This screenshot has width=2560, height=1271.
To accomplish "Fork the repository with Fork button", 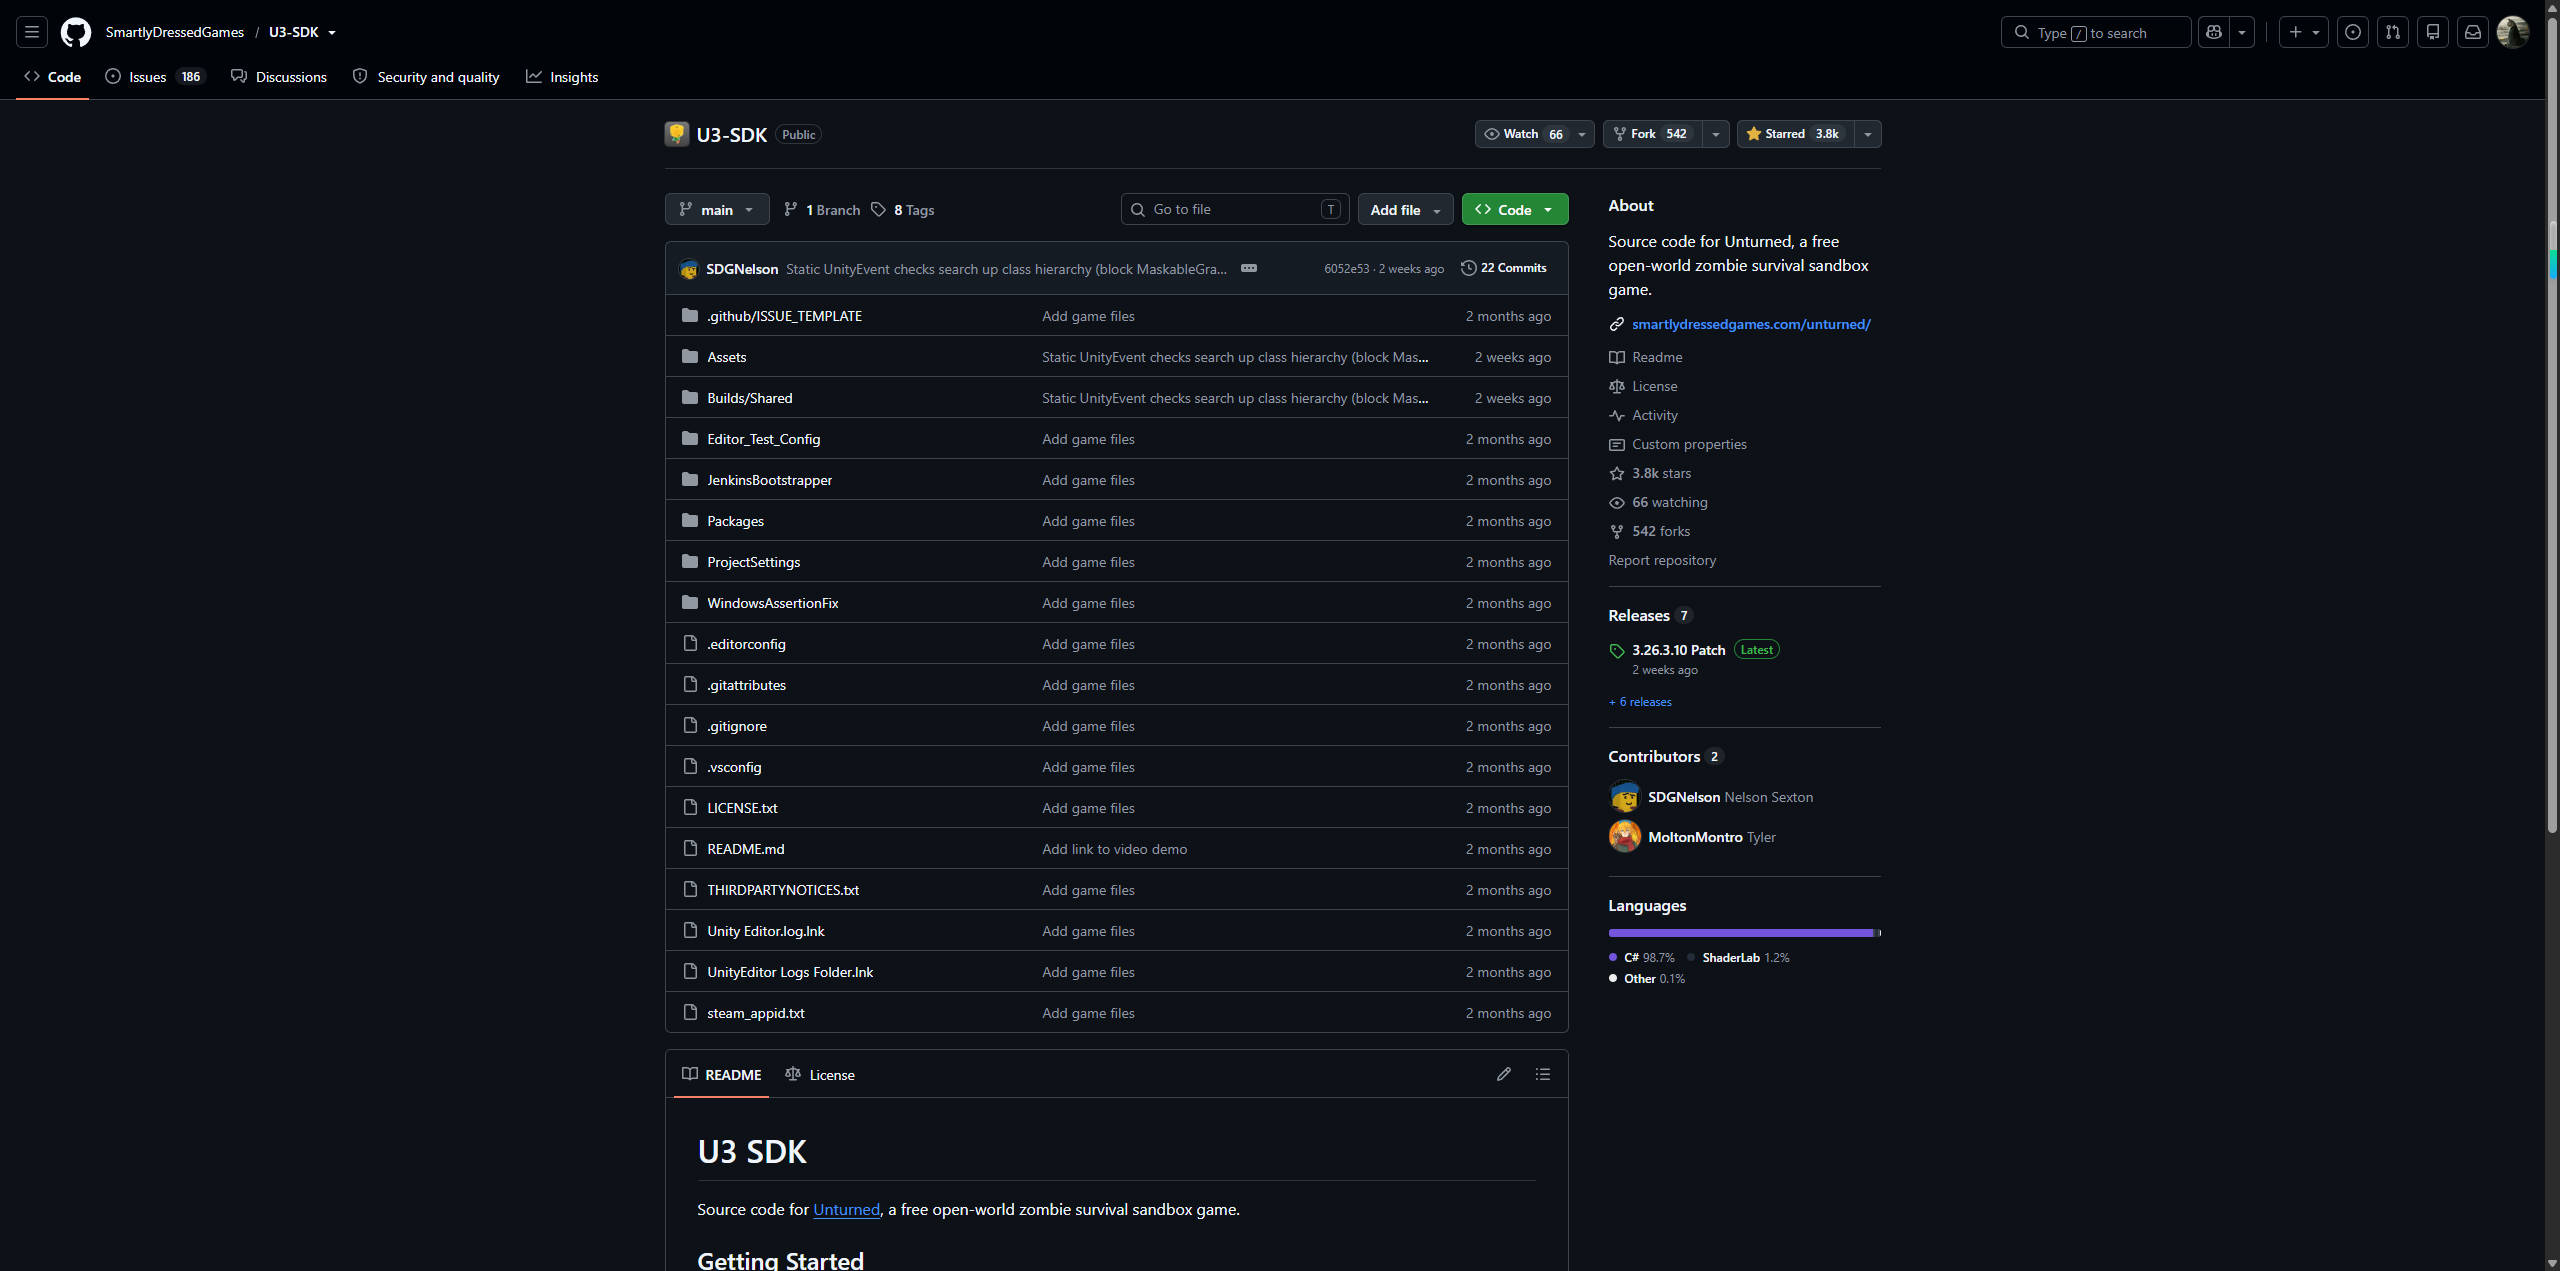I will coord(1652,134).
